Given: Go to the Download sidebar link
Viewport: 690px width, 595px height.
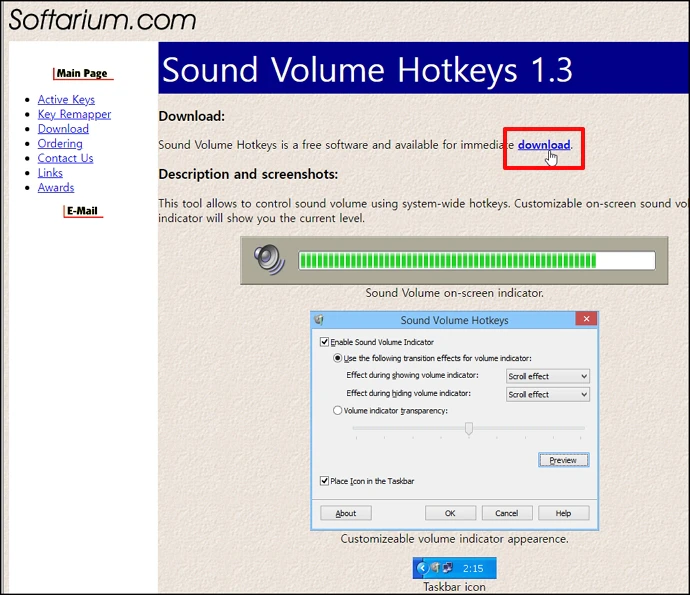Looking at the screenshot, I should point(63,129).
